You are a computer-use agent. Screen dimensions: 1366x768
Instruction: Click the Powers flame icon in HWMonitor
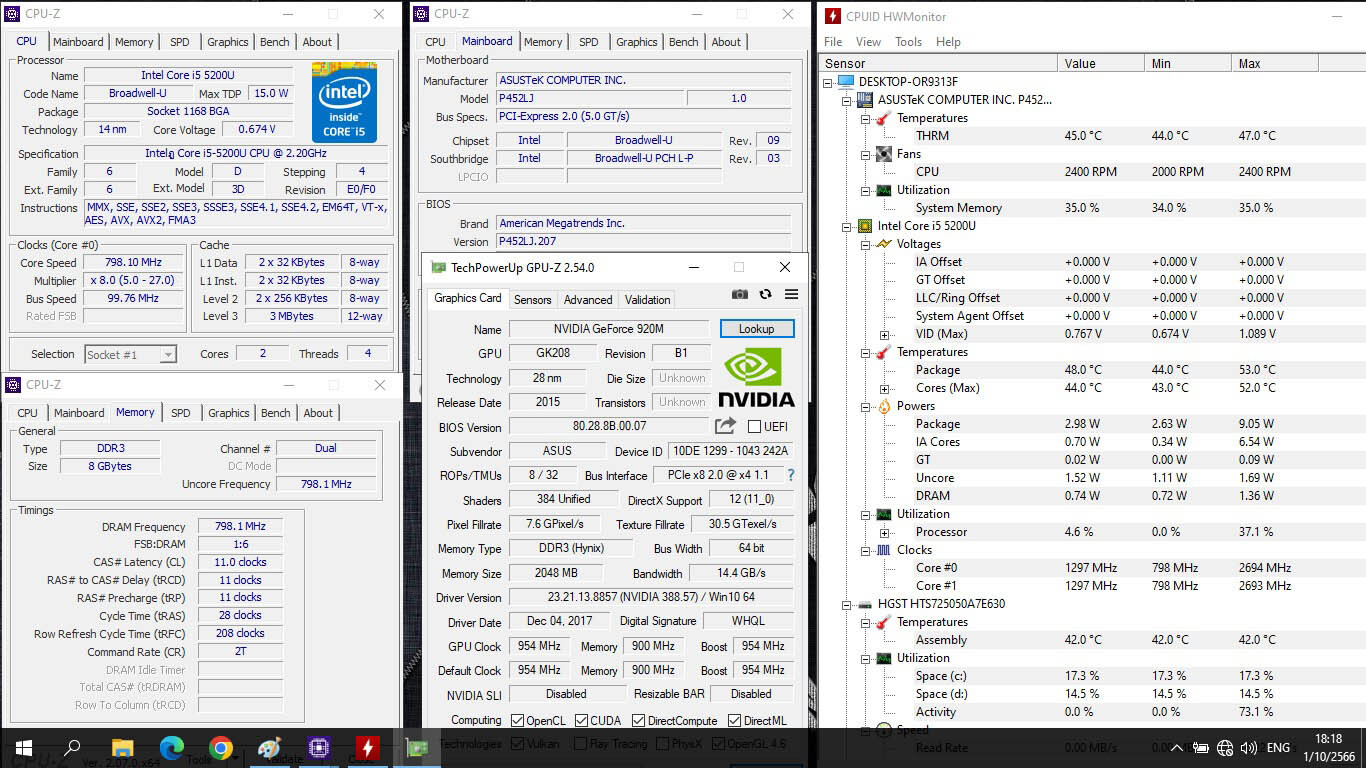point(883,405)
